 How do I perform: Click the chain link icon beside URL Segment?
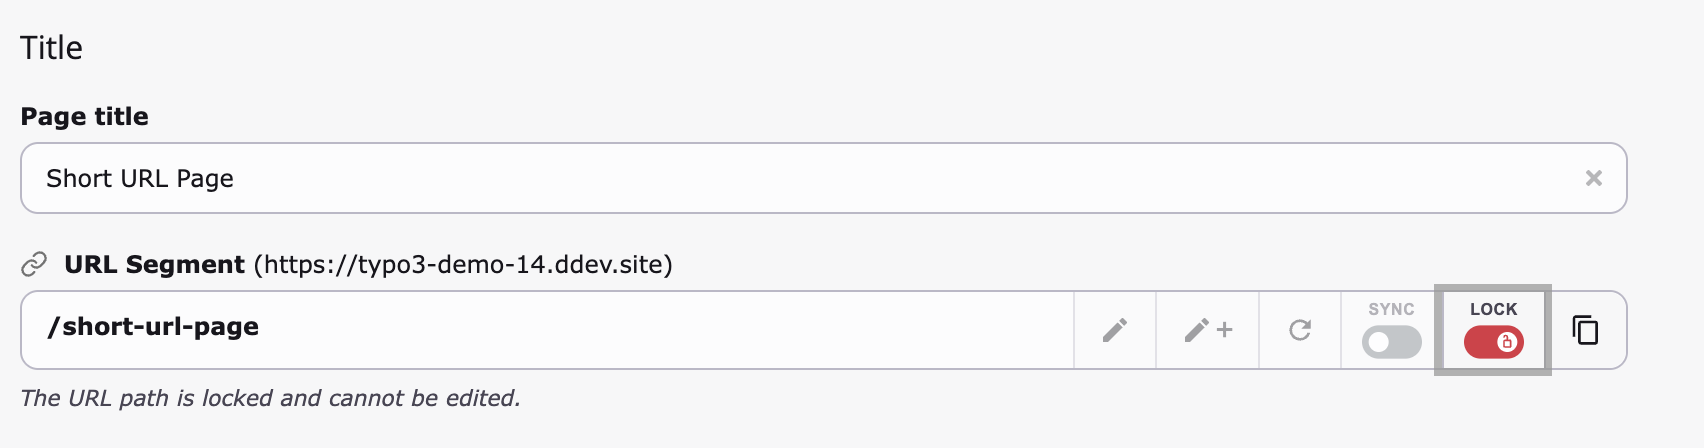tap(35, 264)
